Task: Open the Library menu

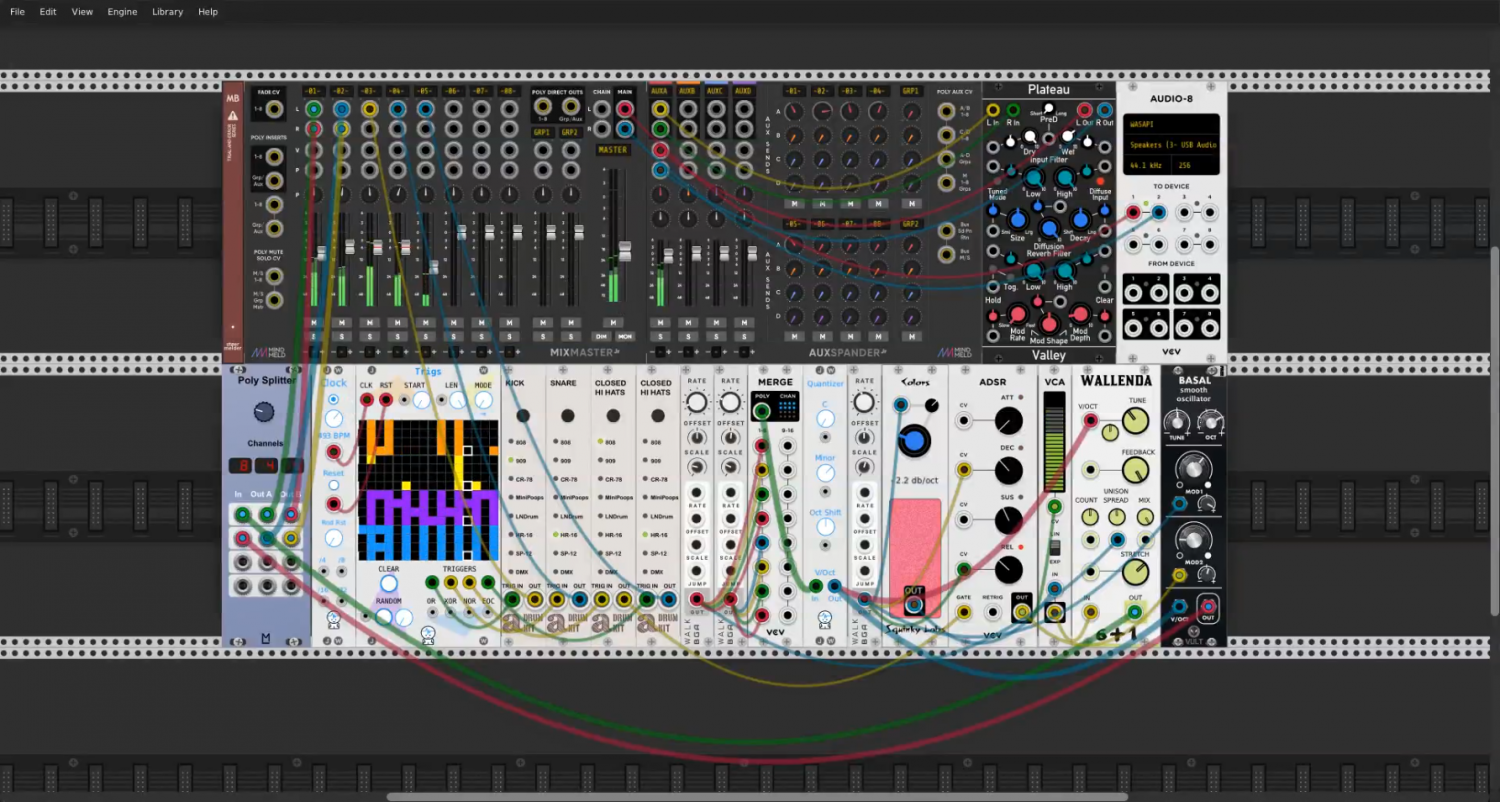Action: [x=167, y=12]
